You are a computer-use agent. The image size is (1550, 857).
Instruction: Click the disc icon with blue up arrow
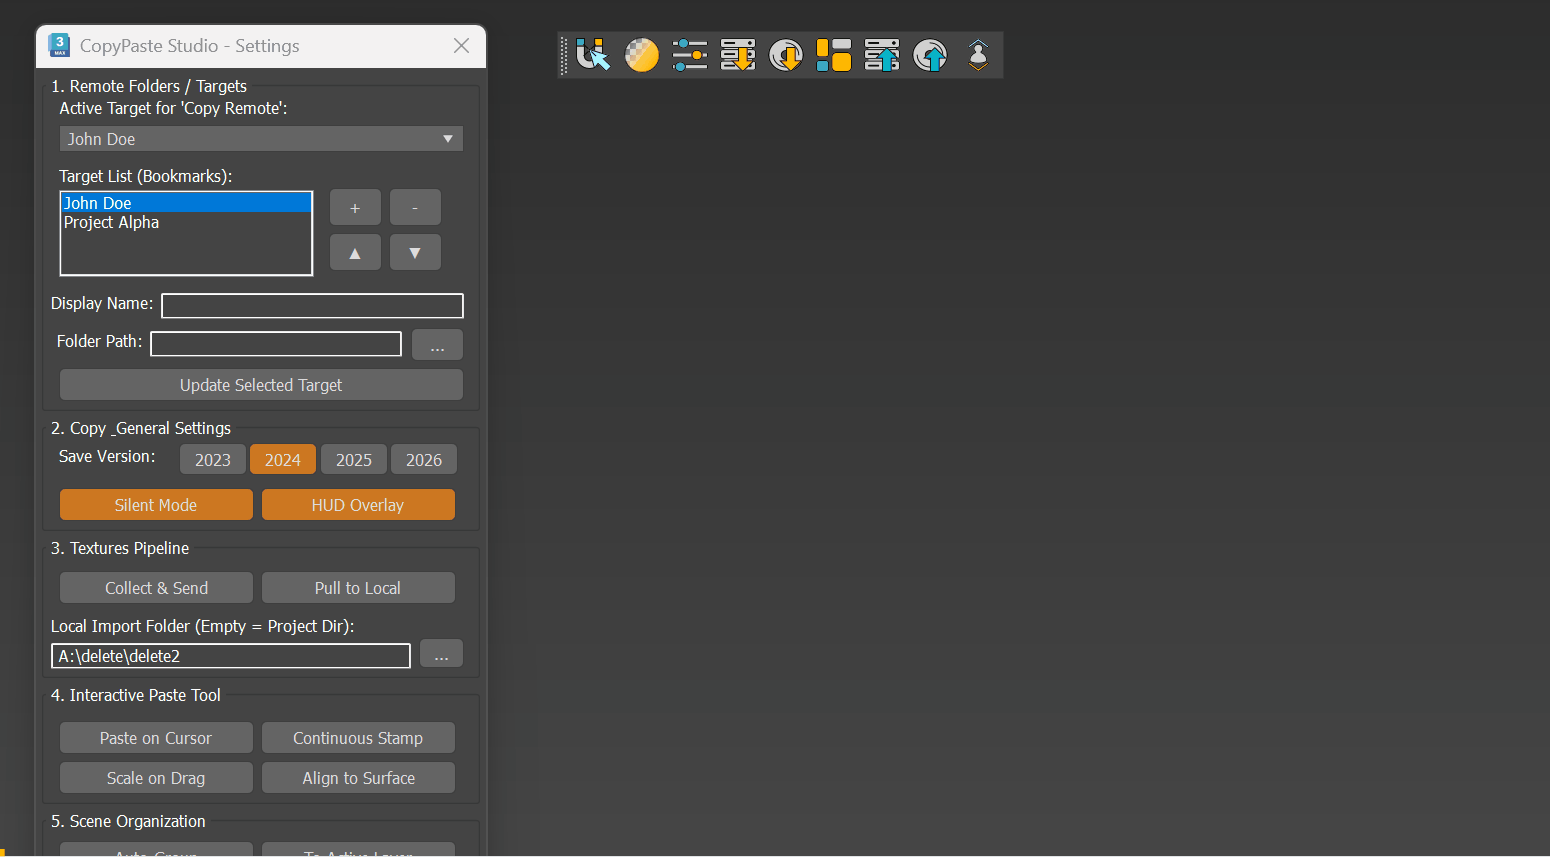click(929, 55)
